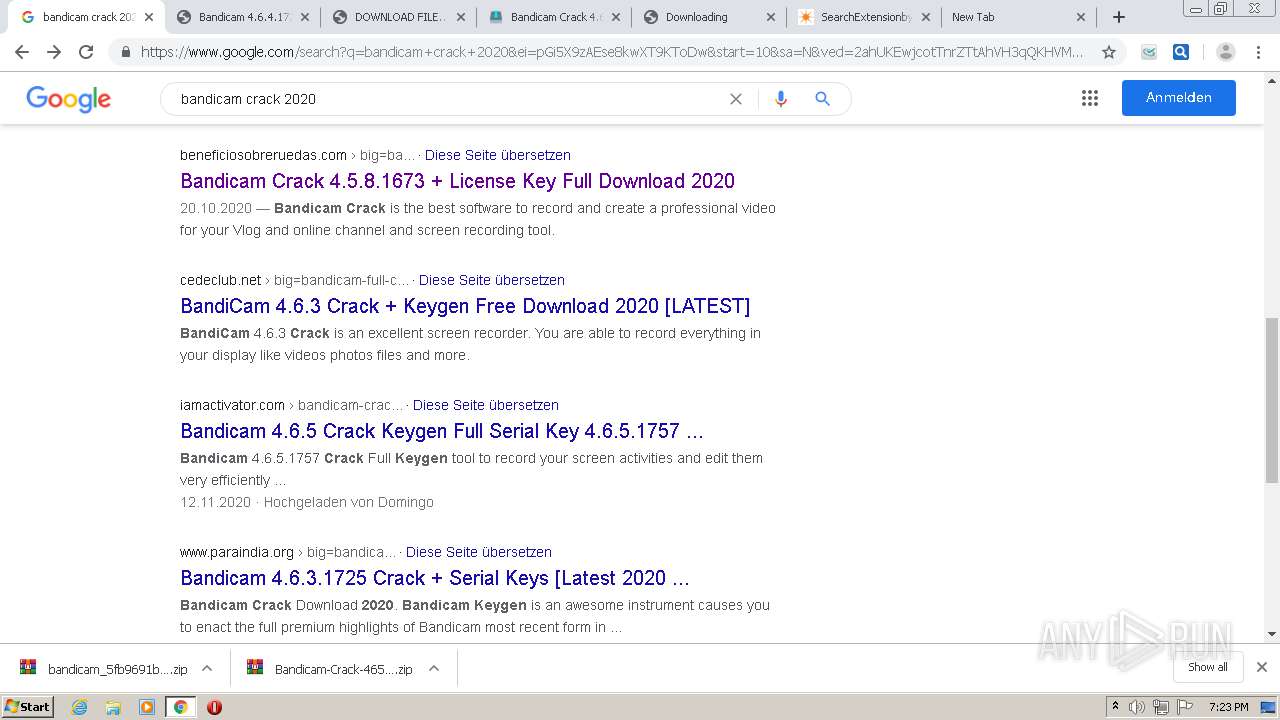The width and height of the screenshot is (1280, 720).
Task: Show hidden system tray icons
Action: [x=1115, y=707]
